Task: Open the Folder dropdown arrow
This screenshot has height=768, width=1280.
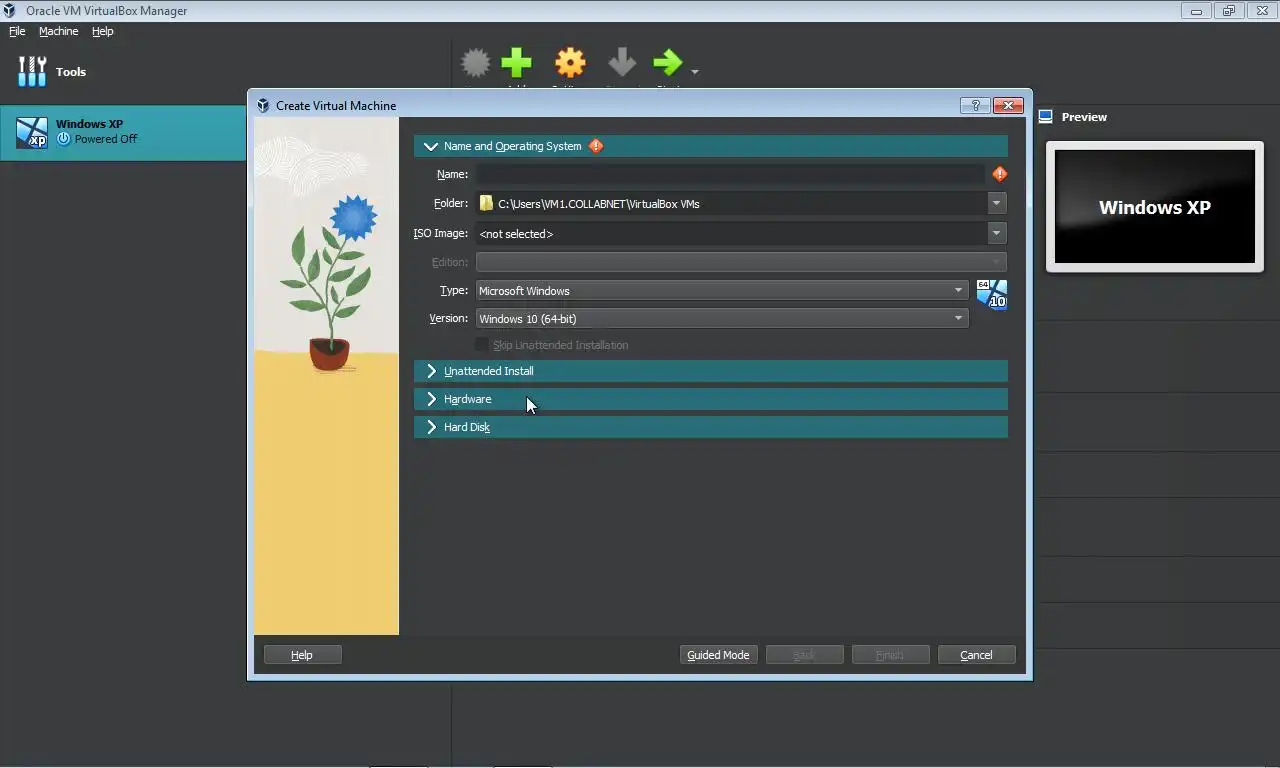Action: pyautogui.click(x=996, y=203)
